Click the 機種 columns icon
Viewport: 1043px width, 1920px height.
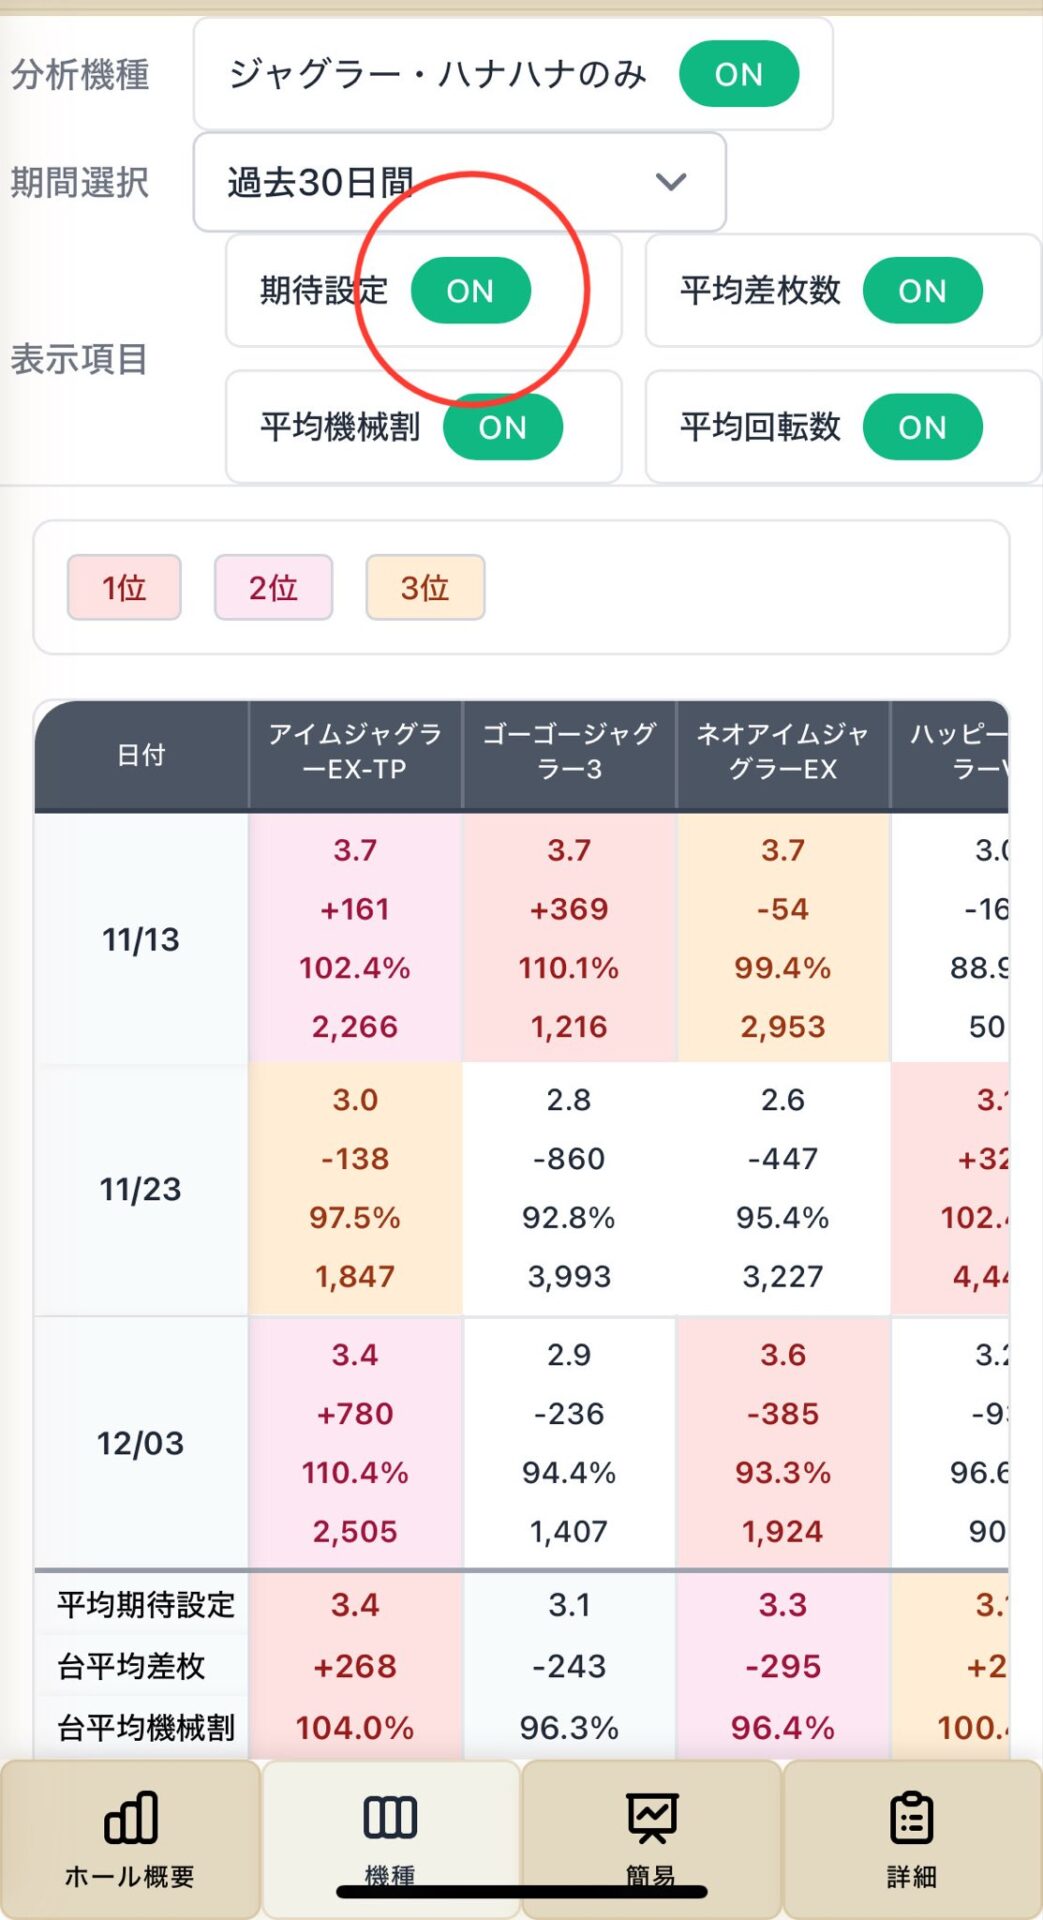click(x=390, y=1817)
